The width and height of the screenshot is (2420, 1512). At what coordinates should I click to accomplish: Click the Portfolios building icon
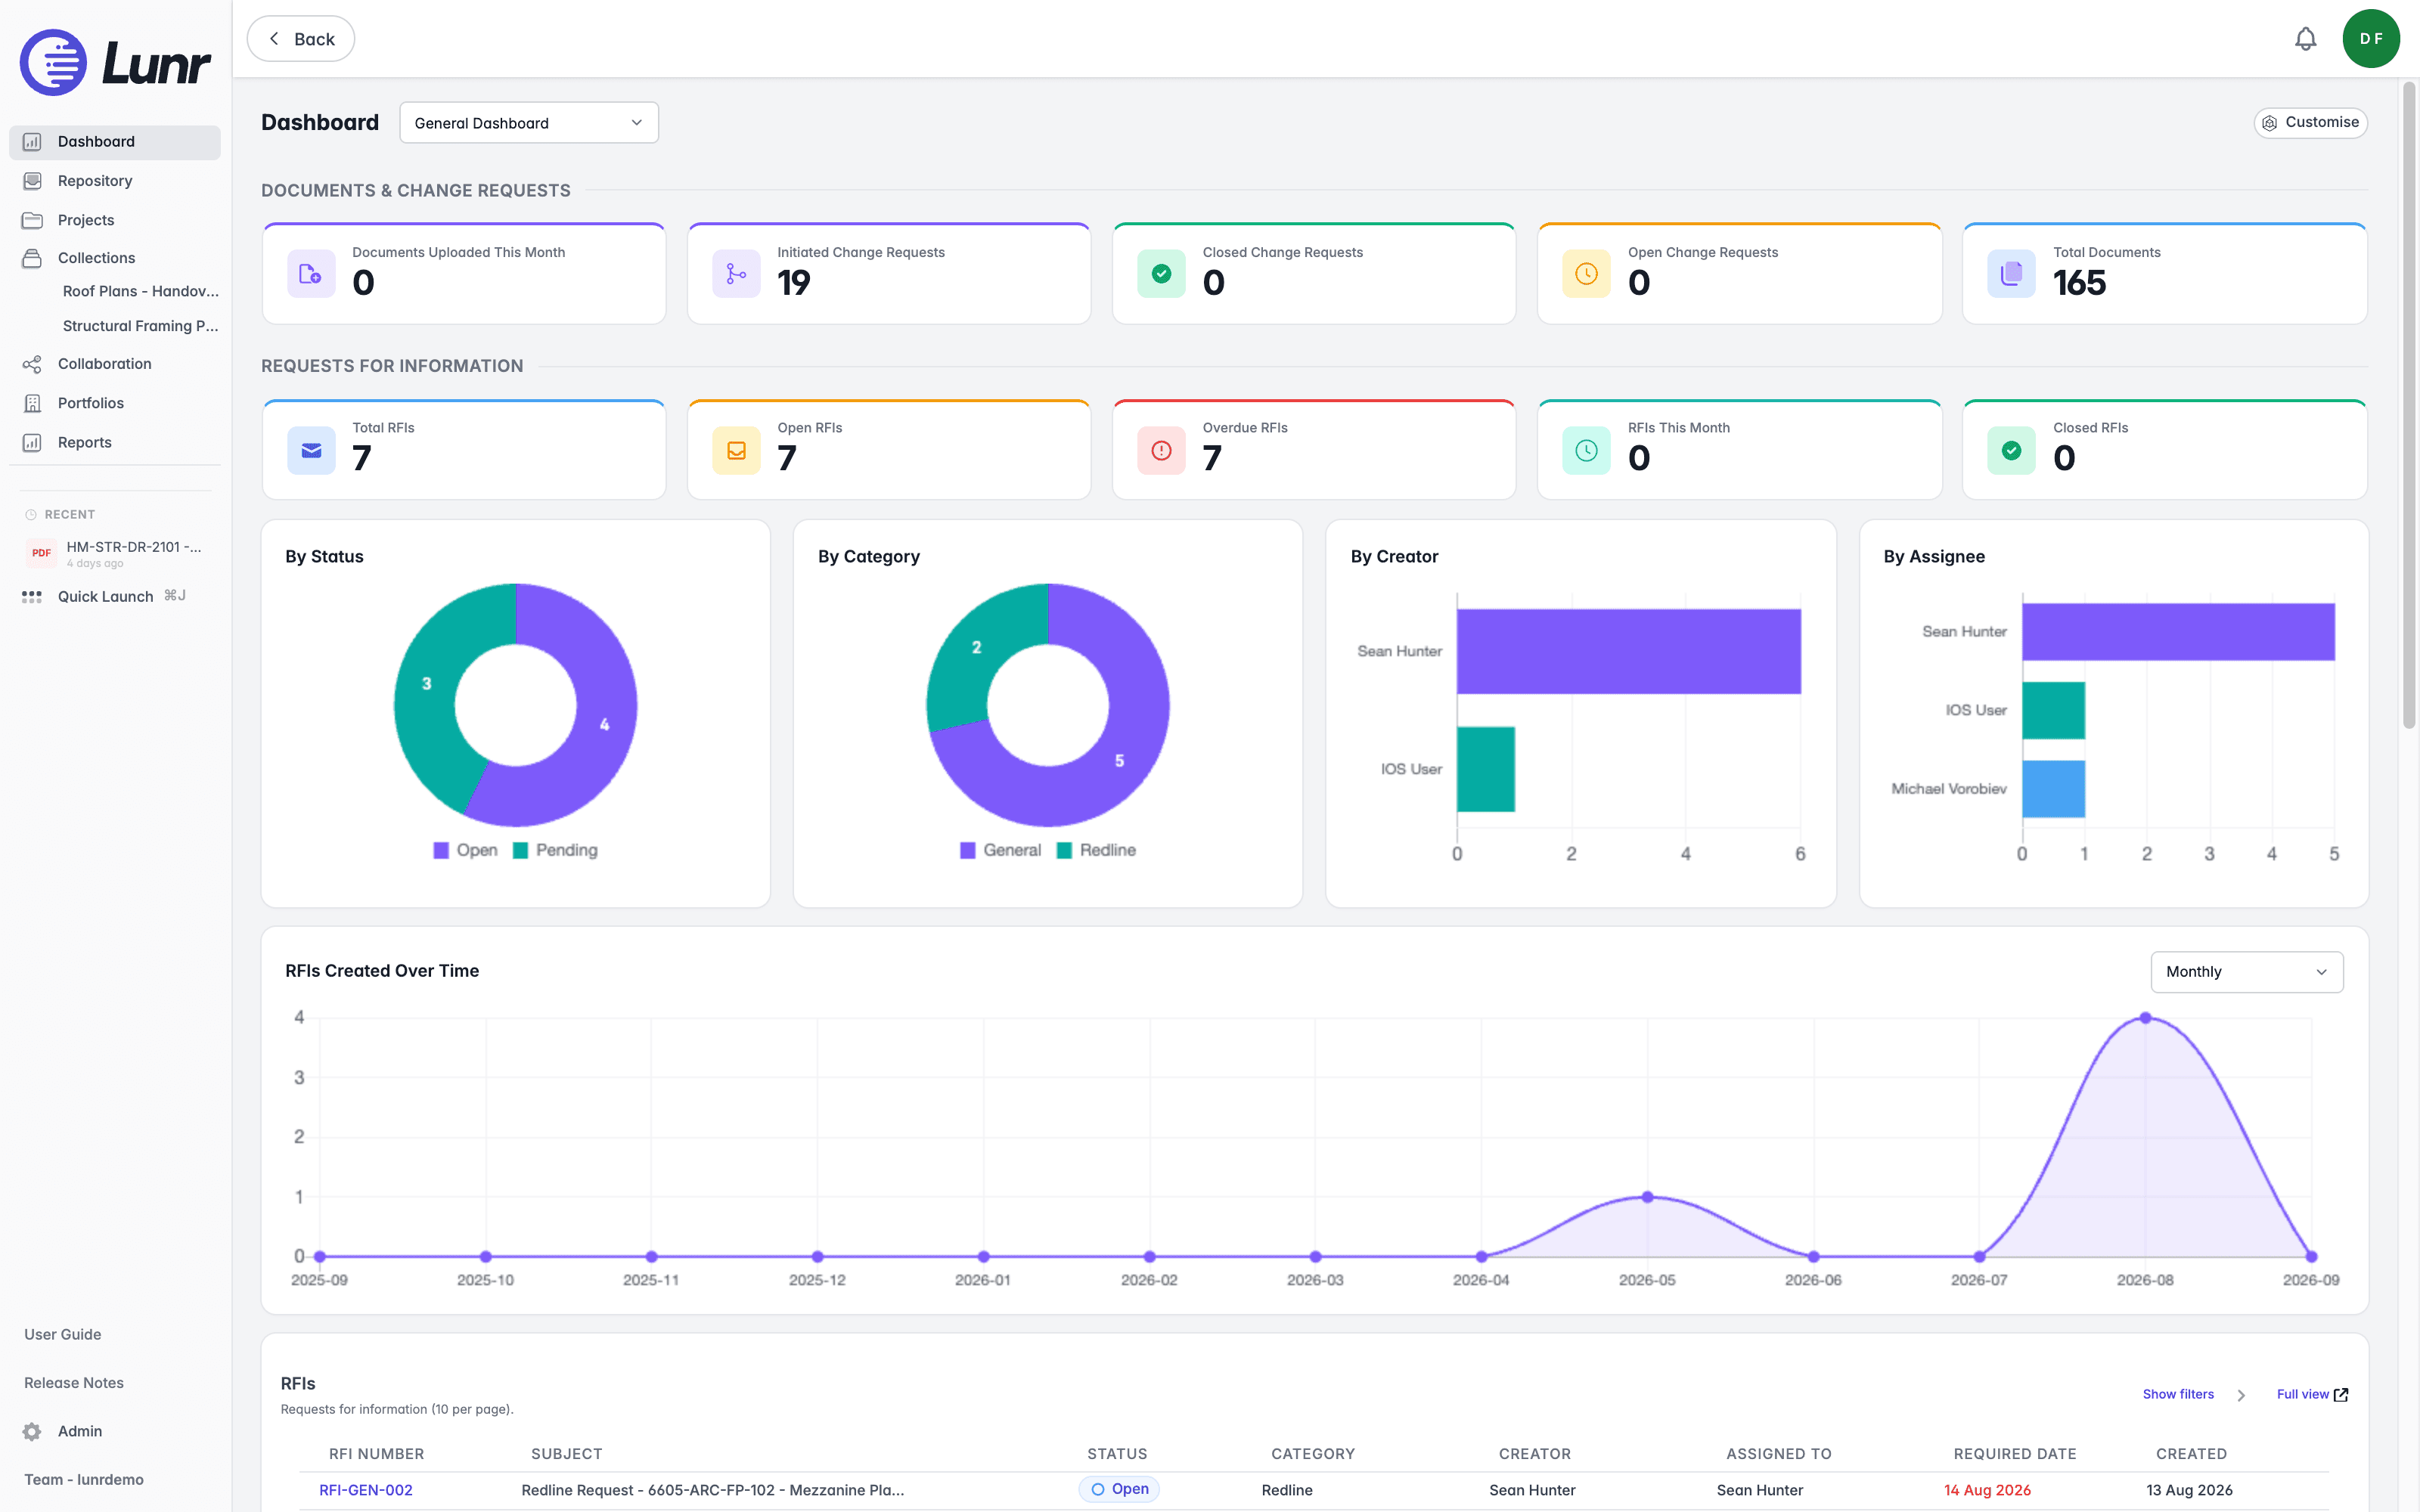coord(32,403)
